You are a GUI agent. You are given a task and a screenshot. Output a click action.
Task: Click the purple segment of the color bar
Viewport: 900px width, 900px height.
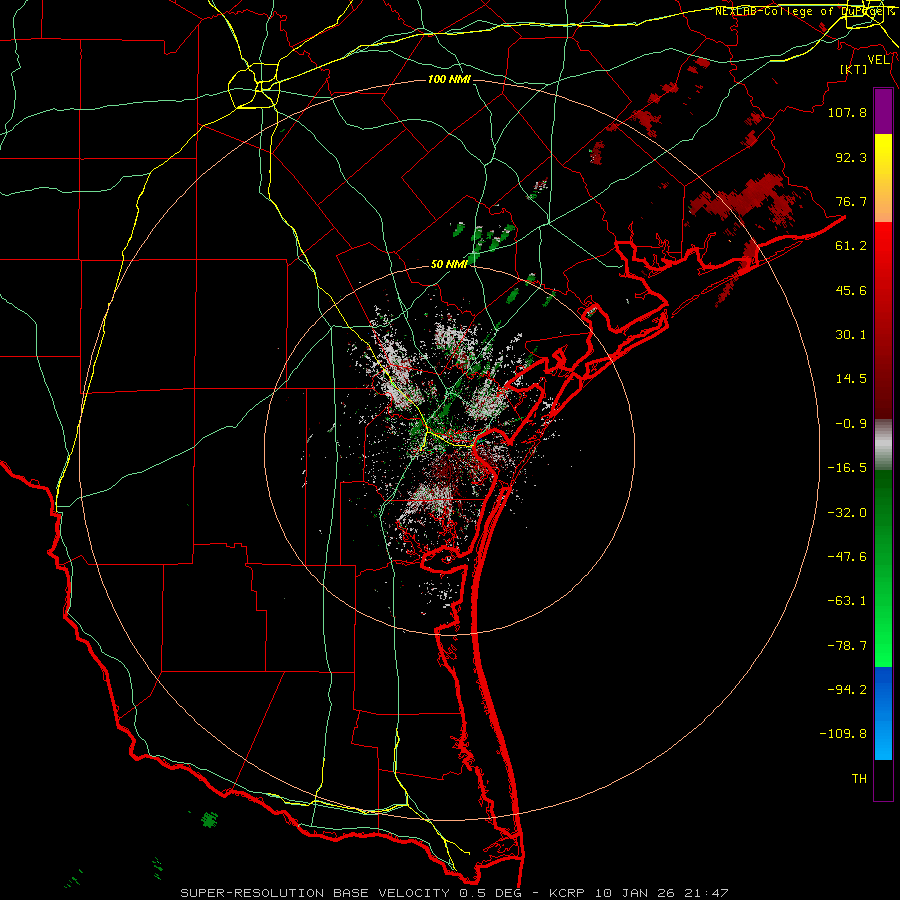[x=883, y=111]
